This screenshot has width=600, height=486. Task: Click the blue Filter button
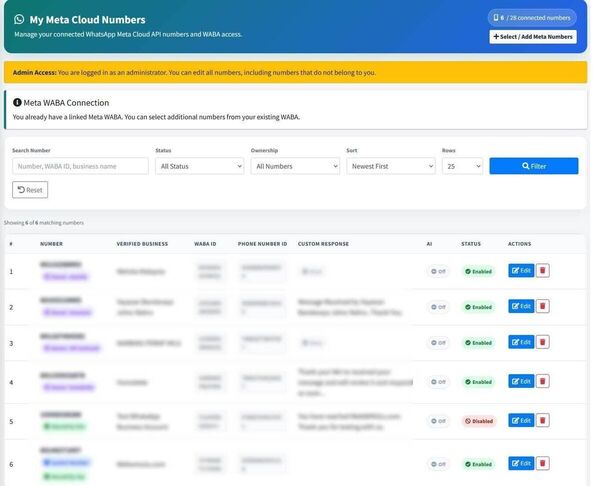tap(534, 166)
